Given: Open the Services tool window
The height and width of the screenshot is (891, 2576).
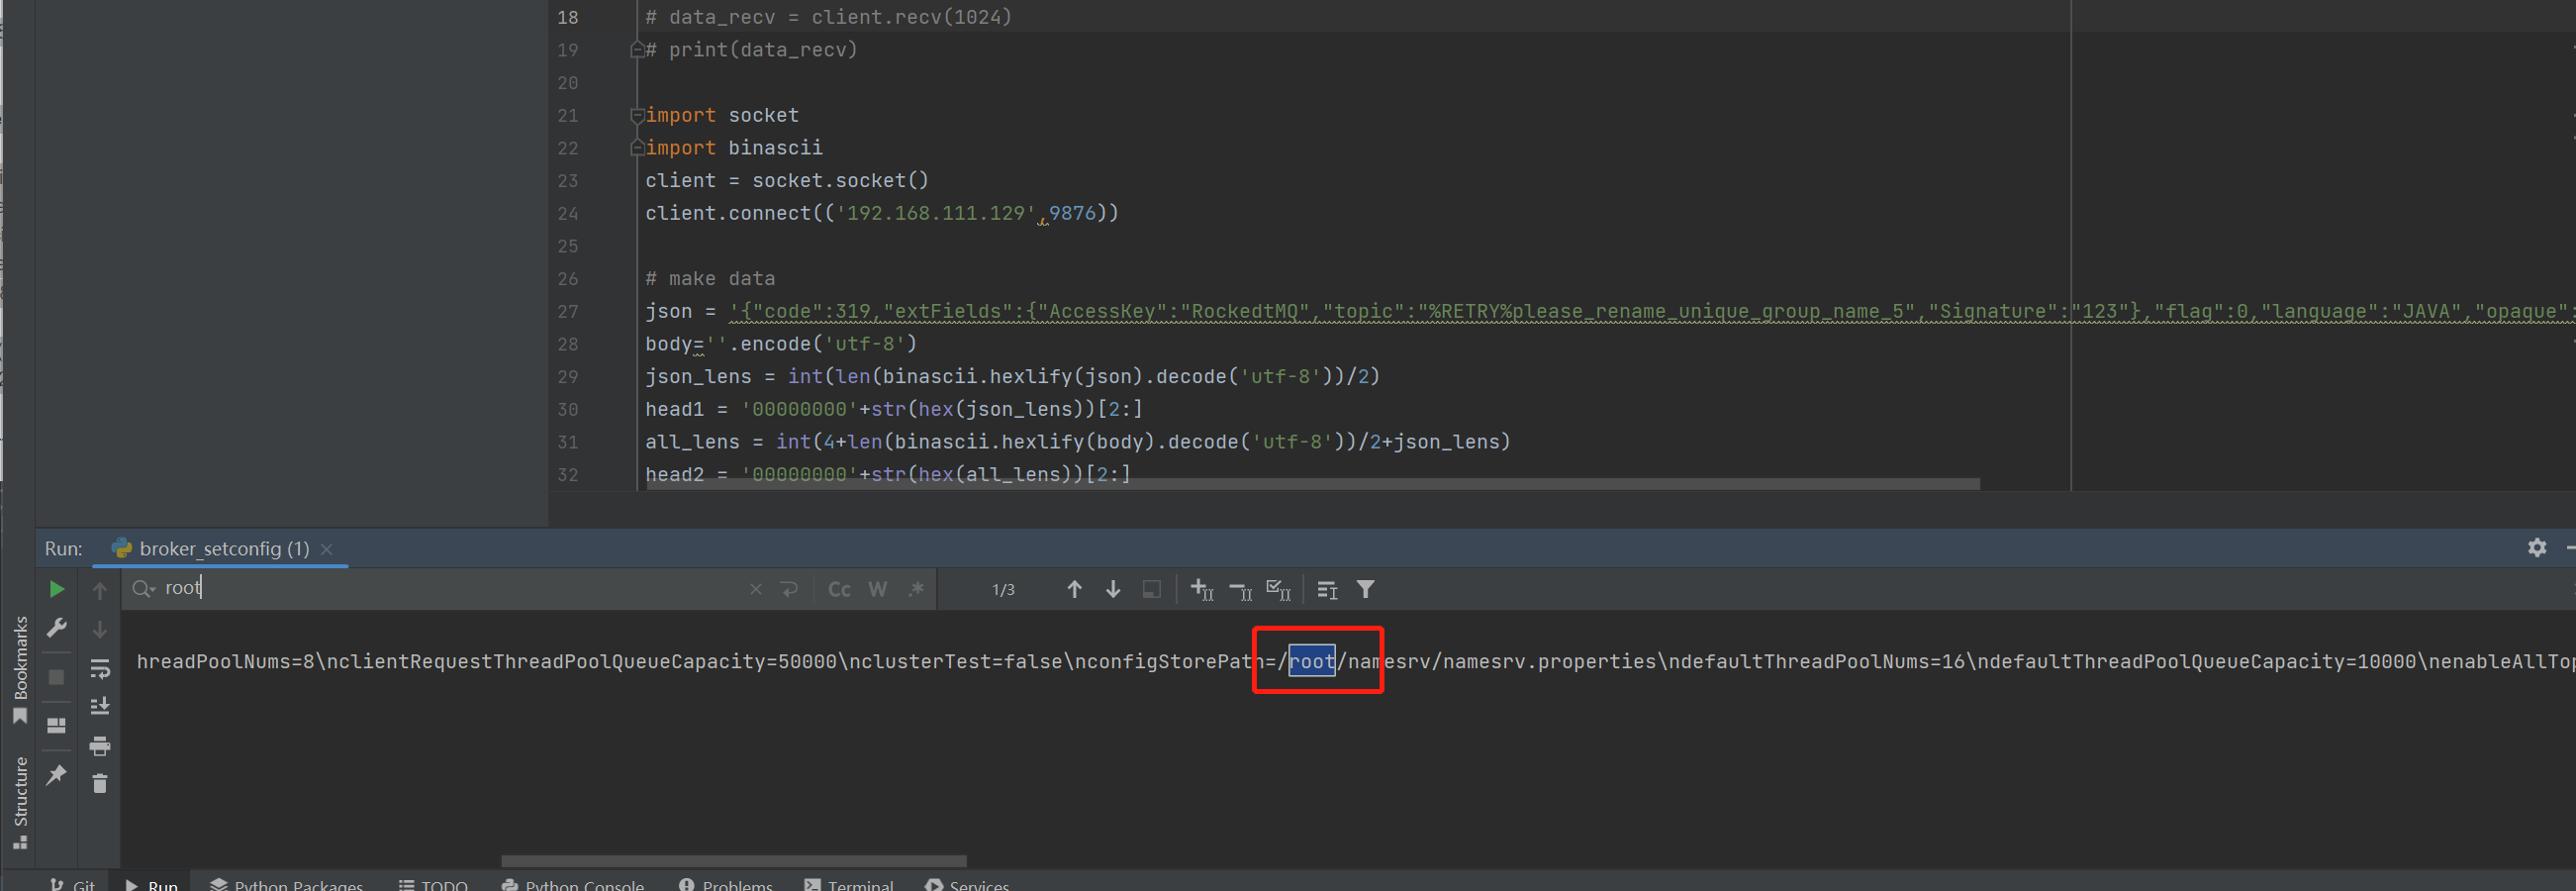Looking at the screenshot, I should click(x=968, y=884).
